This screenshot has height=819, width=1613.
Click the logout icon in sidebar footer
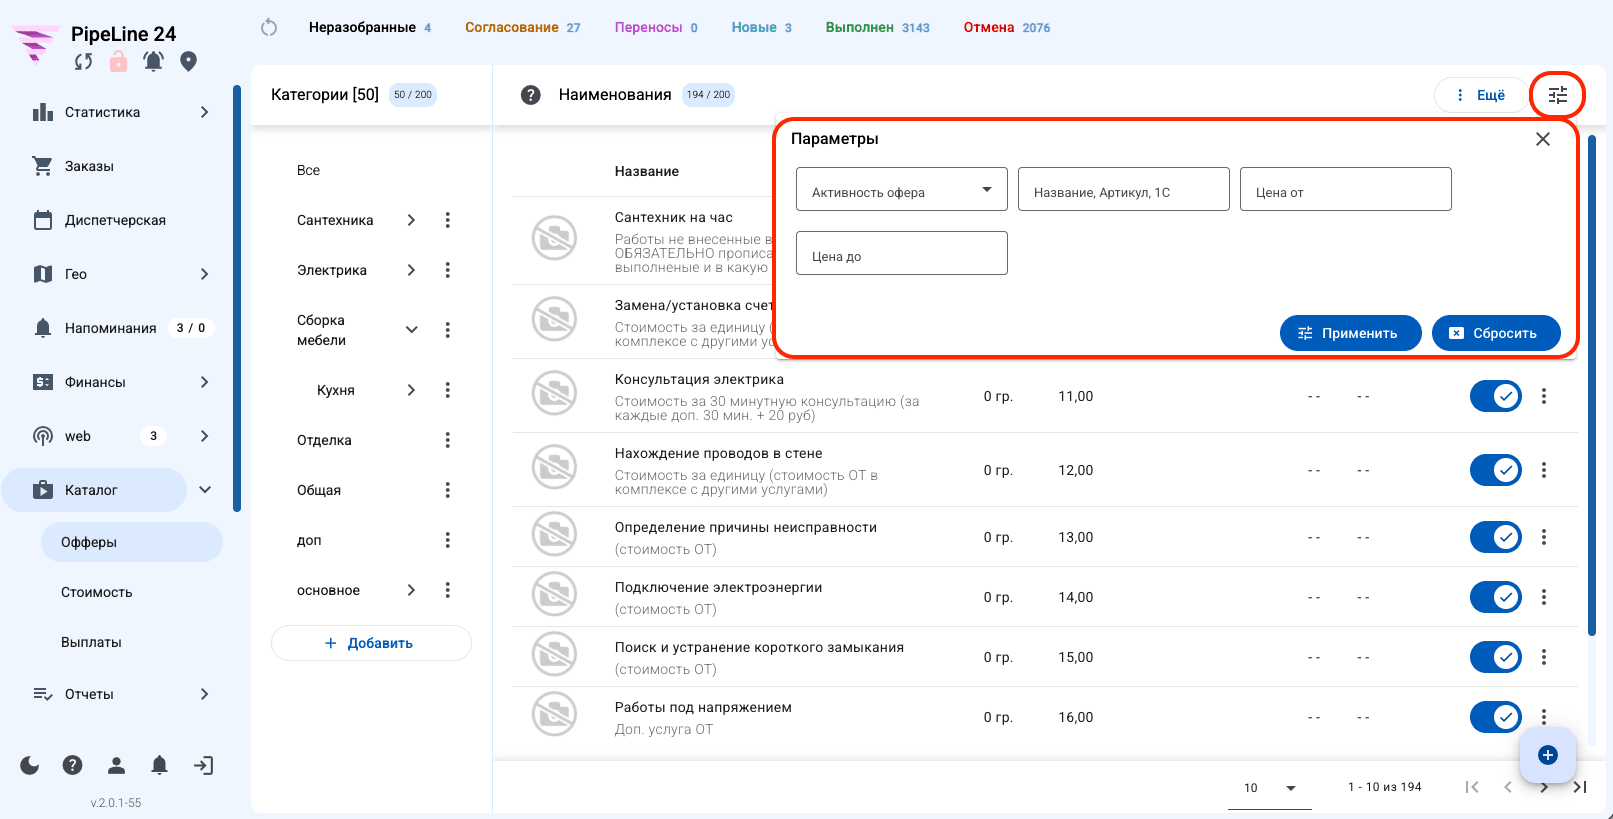203,766
